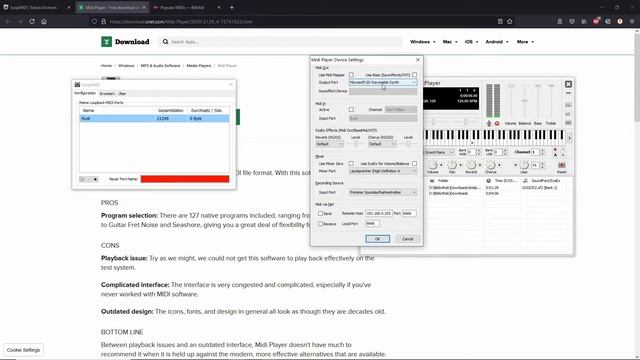Click the Pan knob in Midi Player

click(x=452, y=165)
